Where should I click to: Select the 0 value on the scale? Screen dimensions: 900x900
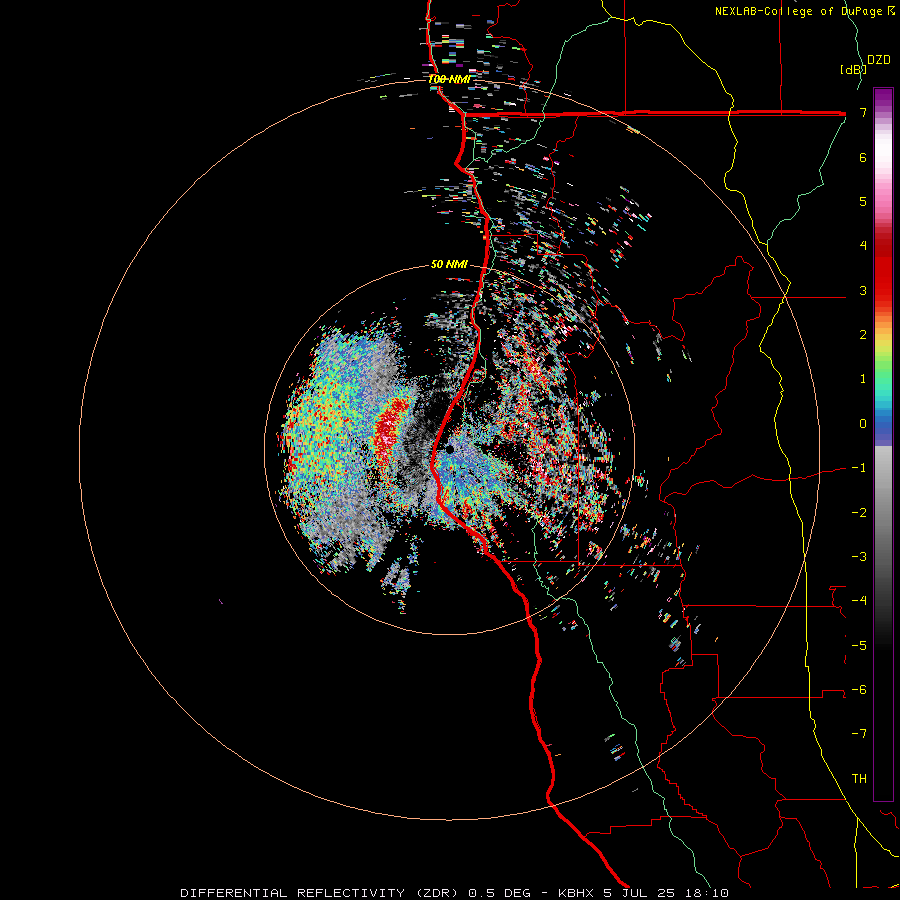863,424
